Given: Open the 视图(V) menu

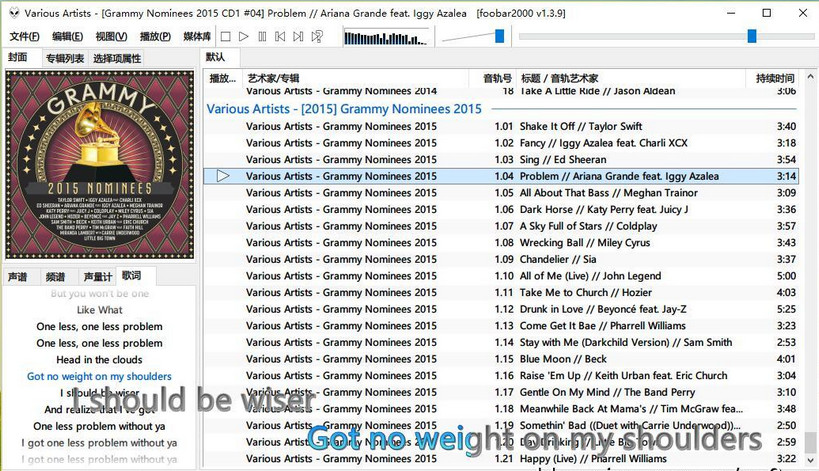Looking at the screenshot, I should [111, 37].
